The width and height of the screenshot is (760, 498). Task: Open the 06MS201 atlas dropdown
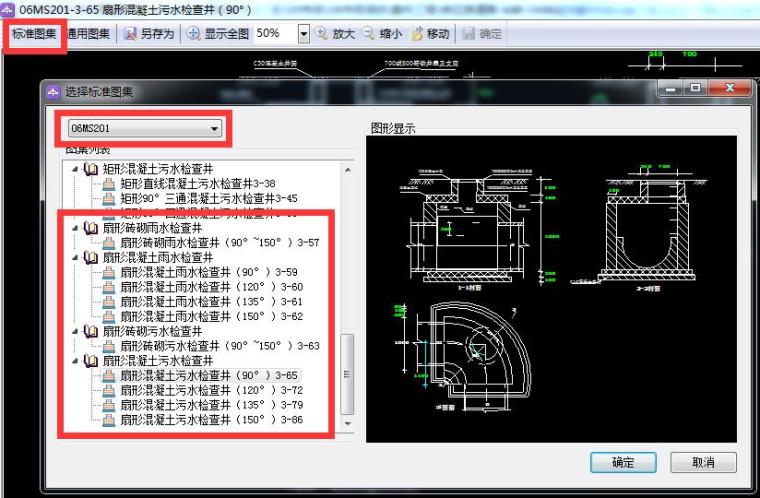[x=214, y=129]
